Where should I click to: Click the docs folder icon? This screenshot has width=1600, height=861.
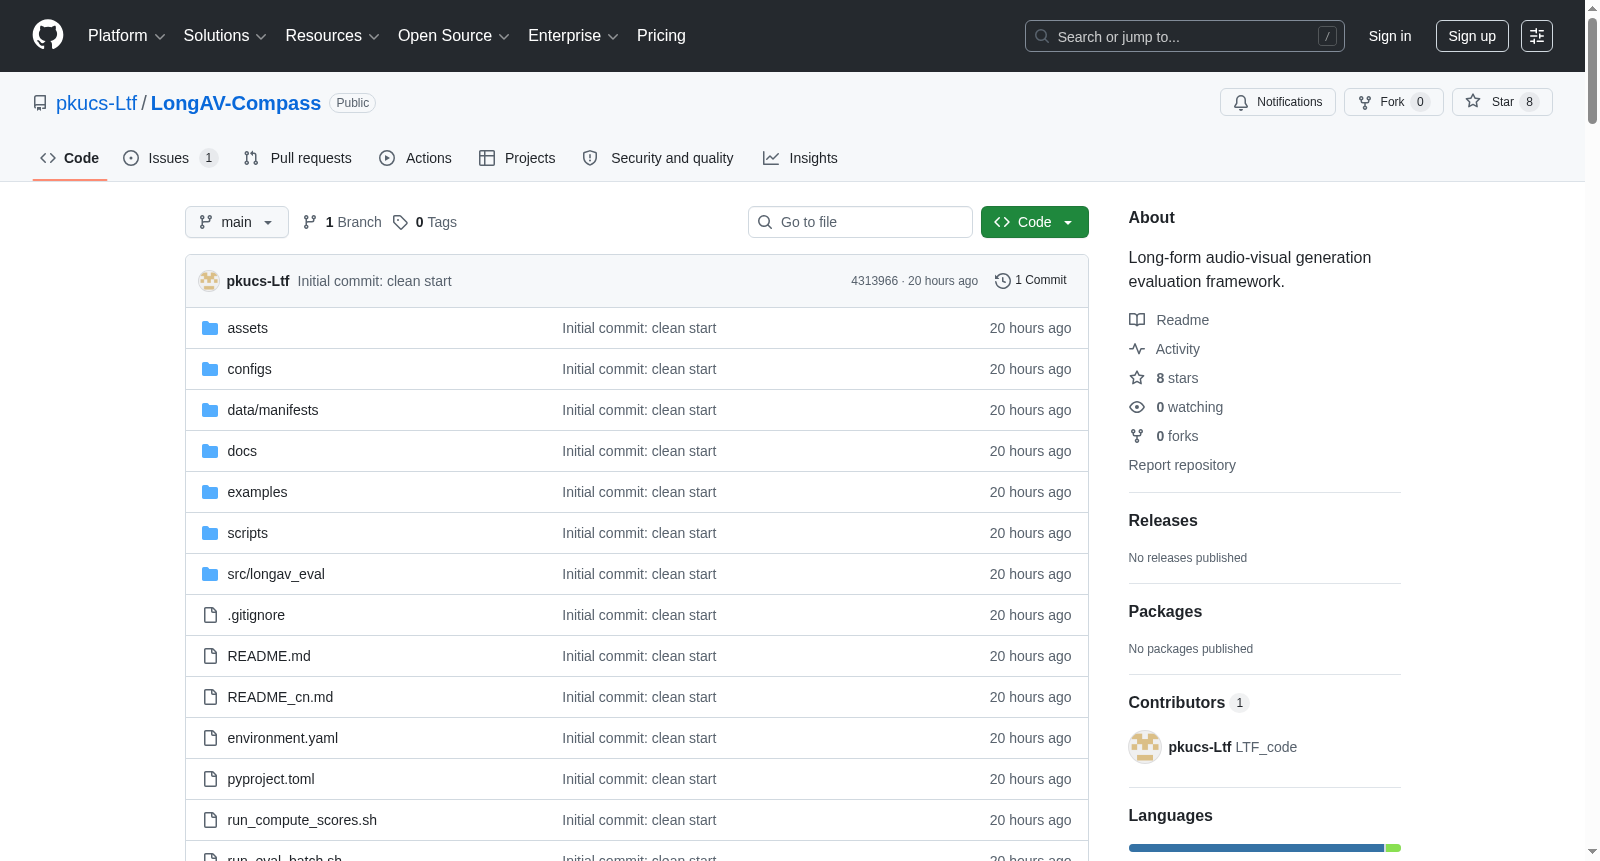coord(210,451)
